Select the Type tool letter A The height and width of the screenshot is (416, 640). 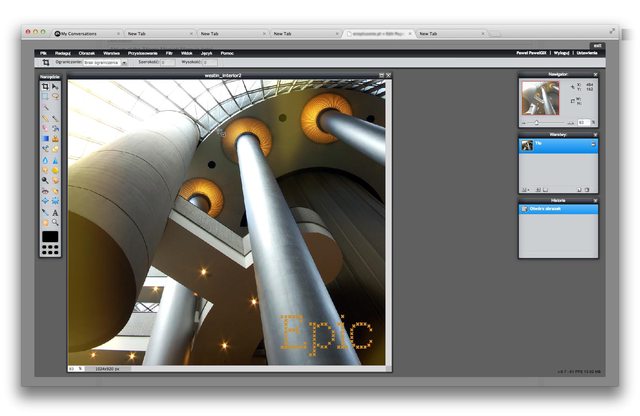[55, 213]
